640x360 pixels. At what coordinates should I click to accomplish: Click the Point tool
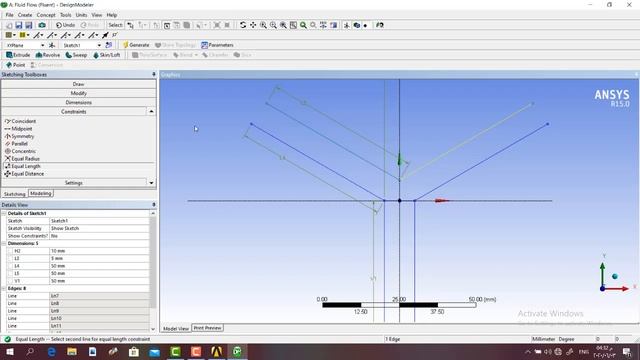[x=16, y=65]
